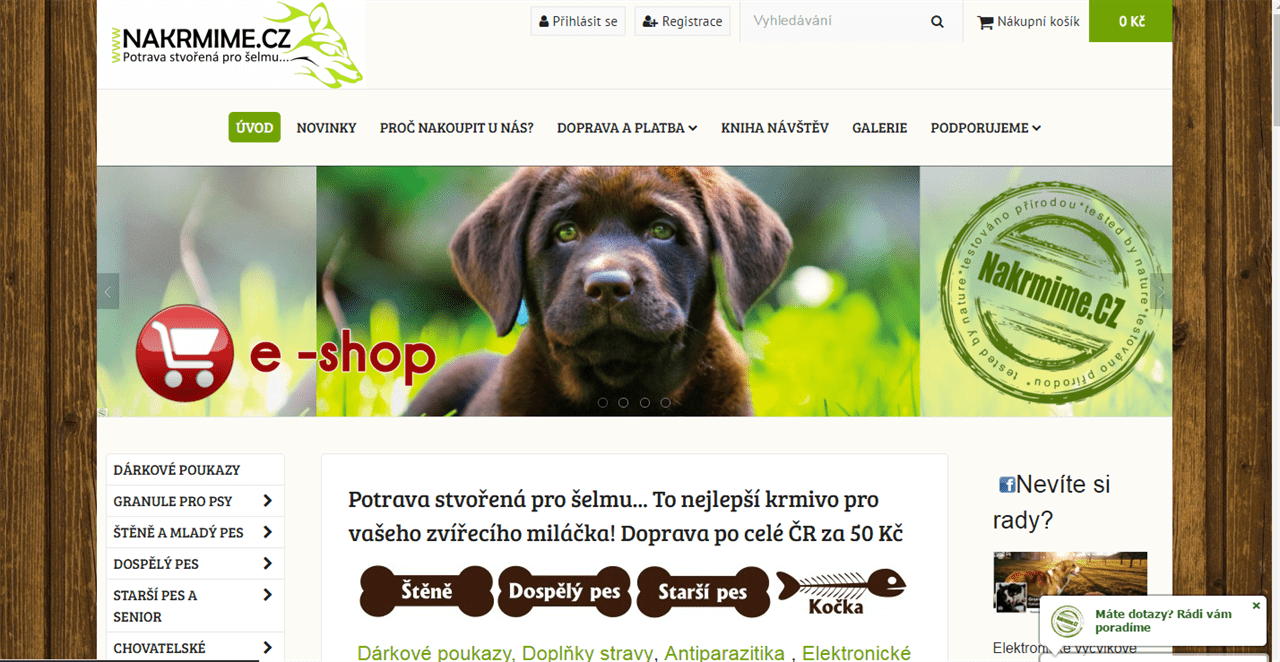Select the third carousel slide dot

click(x=644, y=402)
